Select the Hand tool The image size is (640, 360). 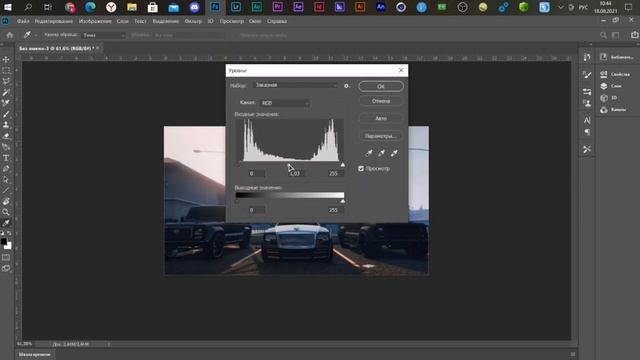pyautogui.click(x=6, y=201)
